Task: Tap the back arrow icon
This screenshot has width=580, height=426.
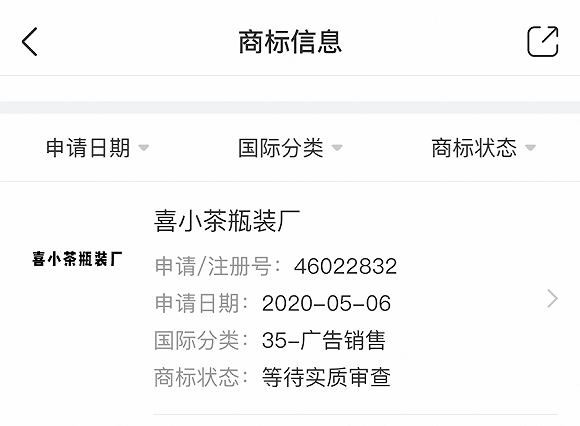Action: (30, 41)
